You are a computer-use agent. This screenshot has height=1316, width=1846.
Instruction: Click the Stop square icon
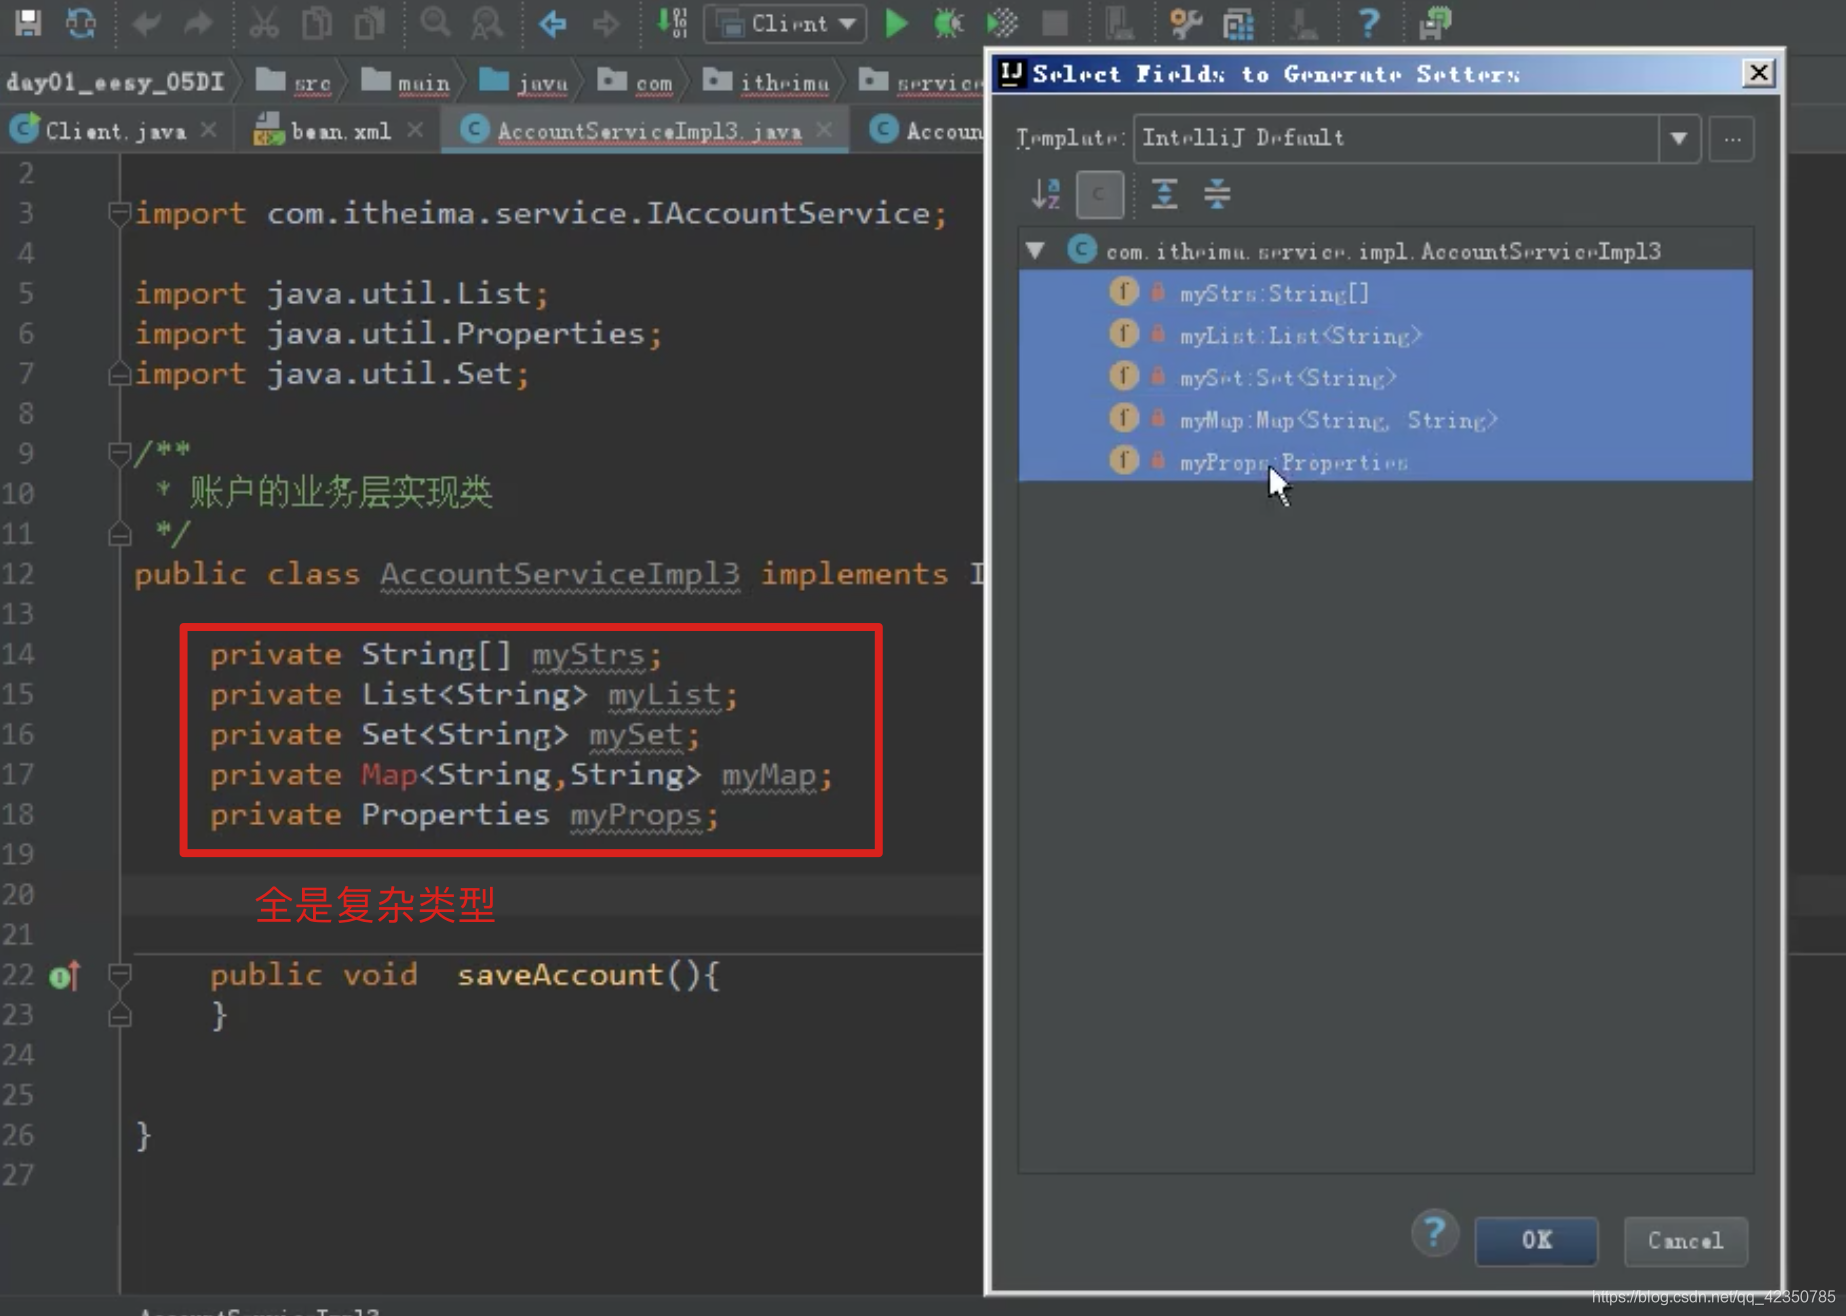[1054, 23]
